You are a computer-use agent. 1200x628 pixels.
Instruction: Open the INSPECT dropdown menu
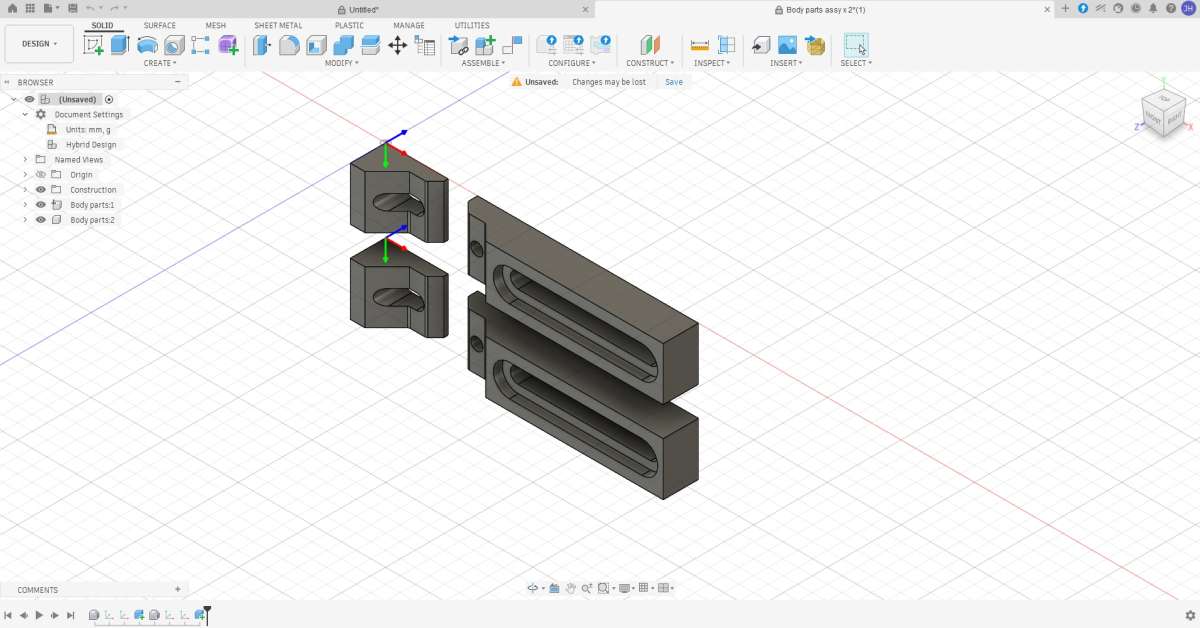coord(712,63)
